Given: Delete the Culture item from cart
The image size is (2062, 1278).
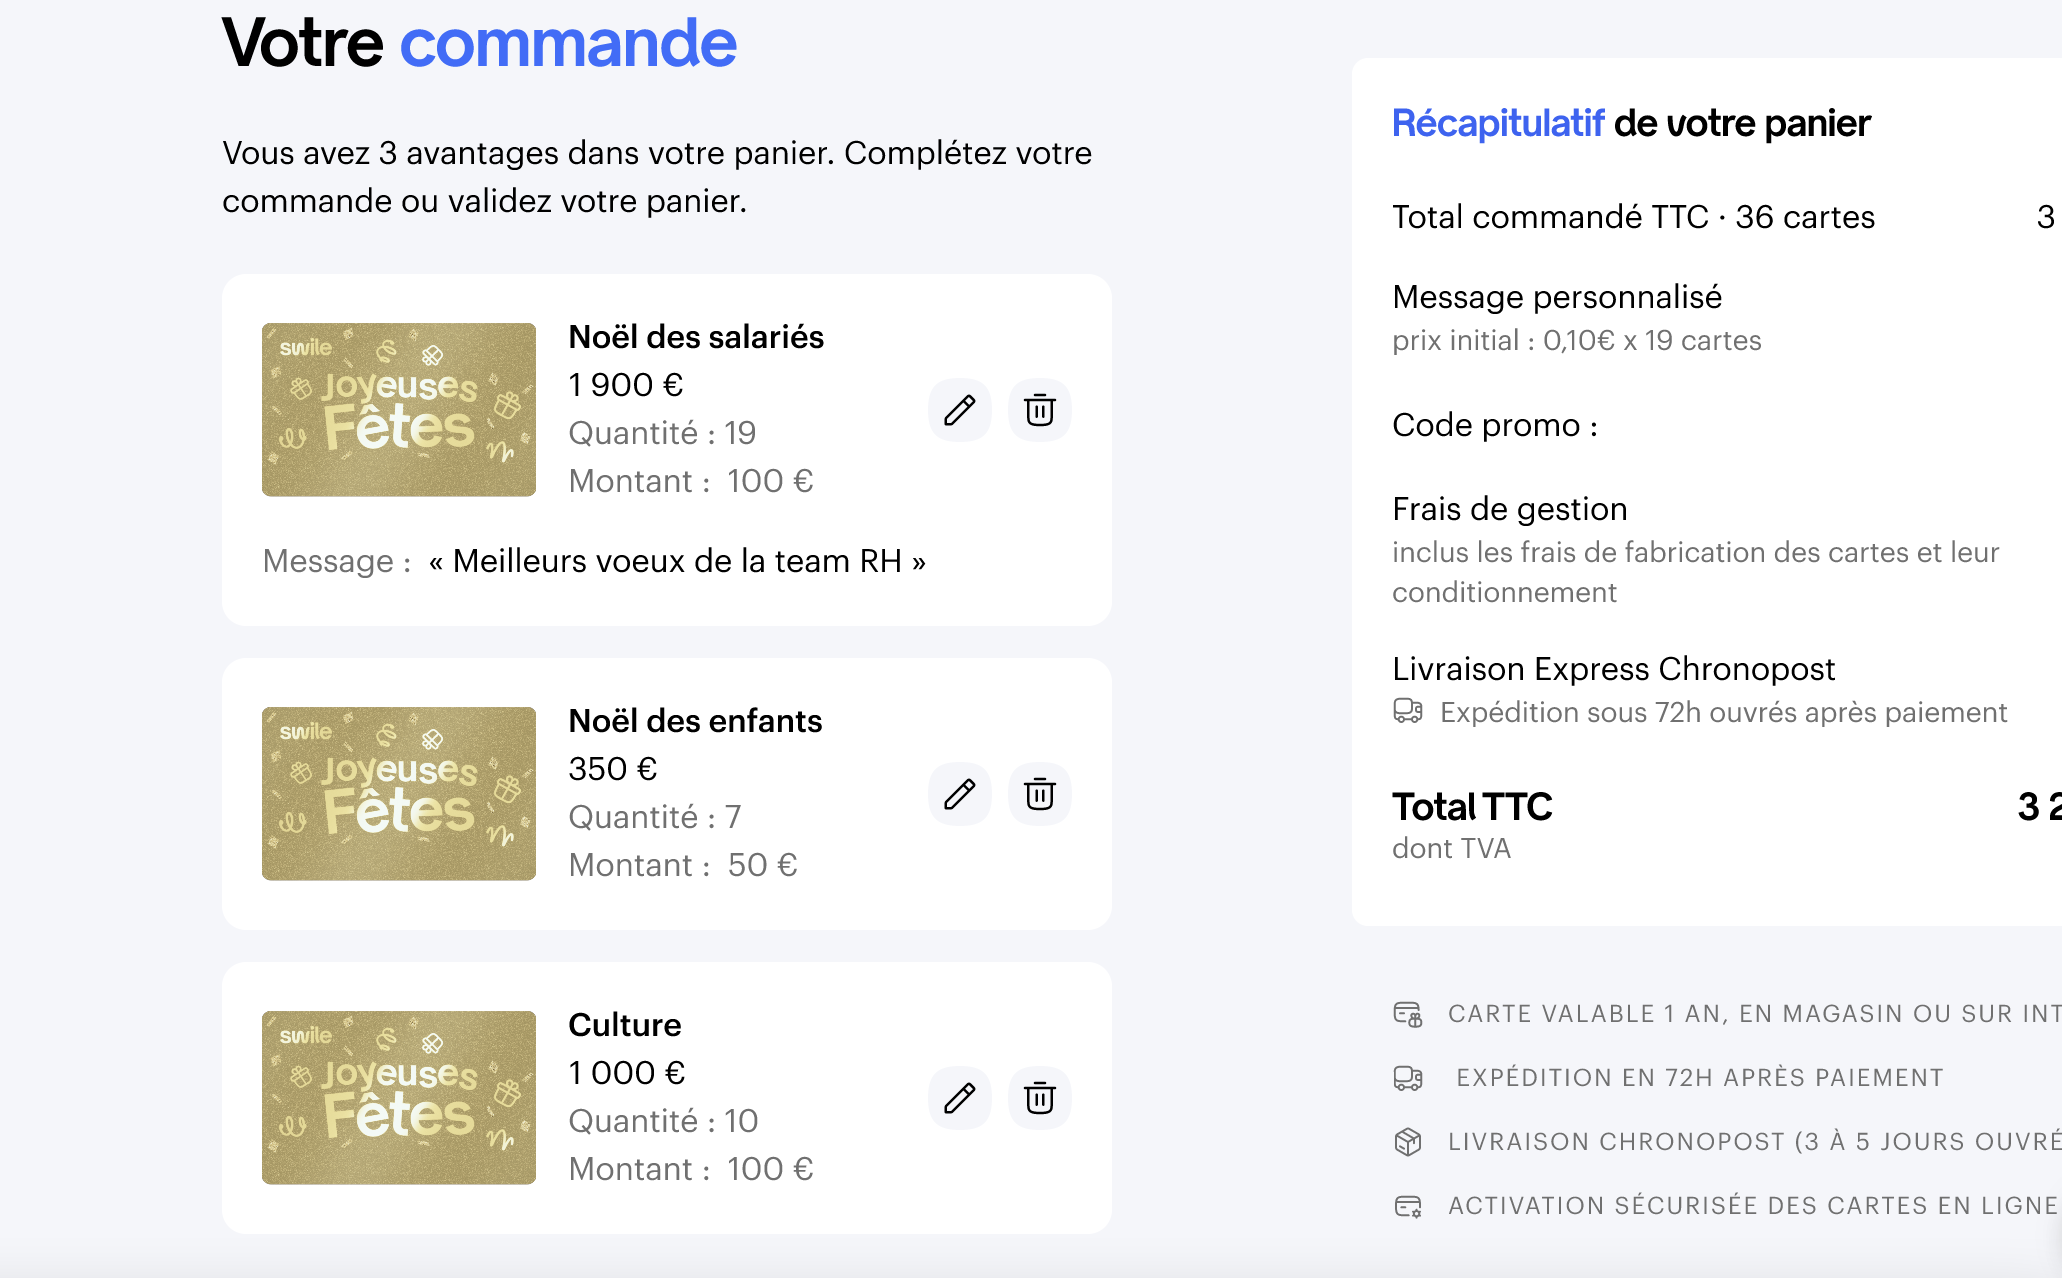Looking at the screenshot, I should coord(1039,1098).
